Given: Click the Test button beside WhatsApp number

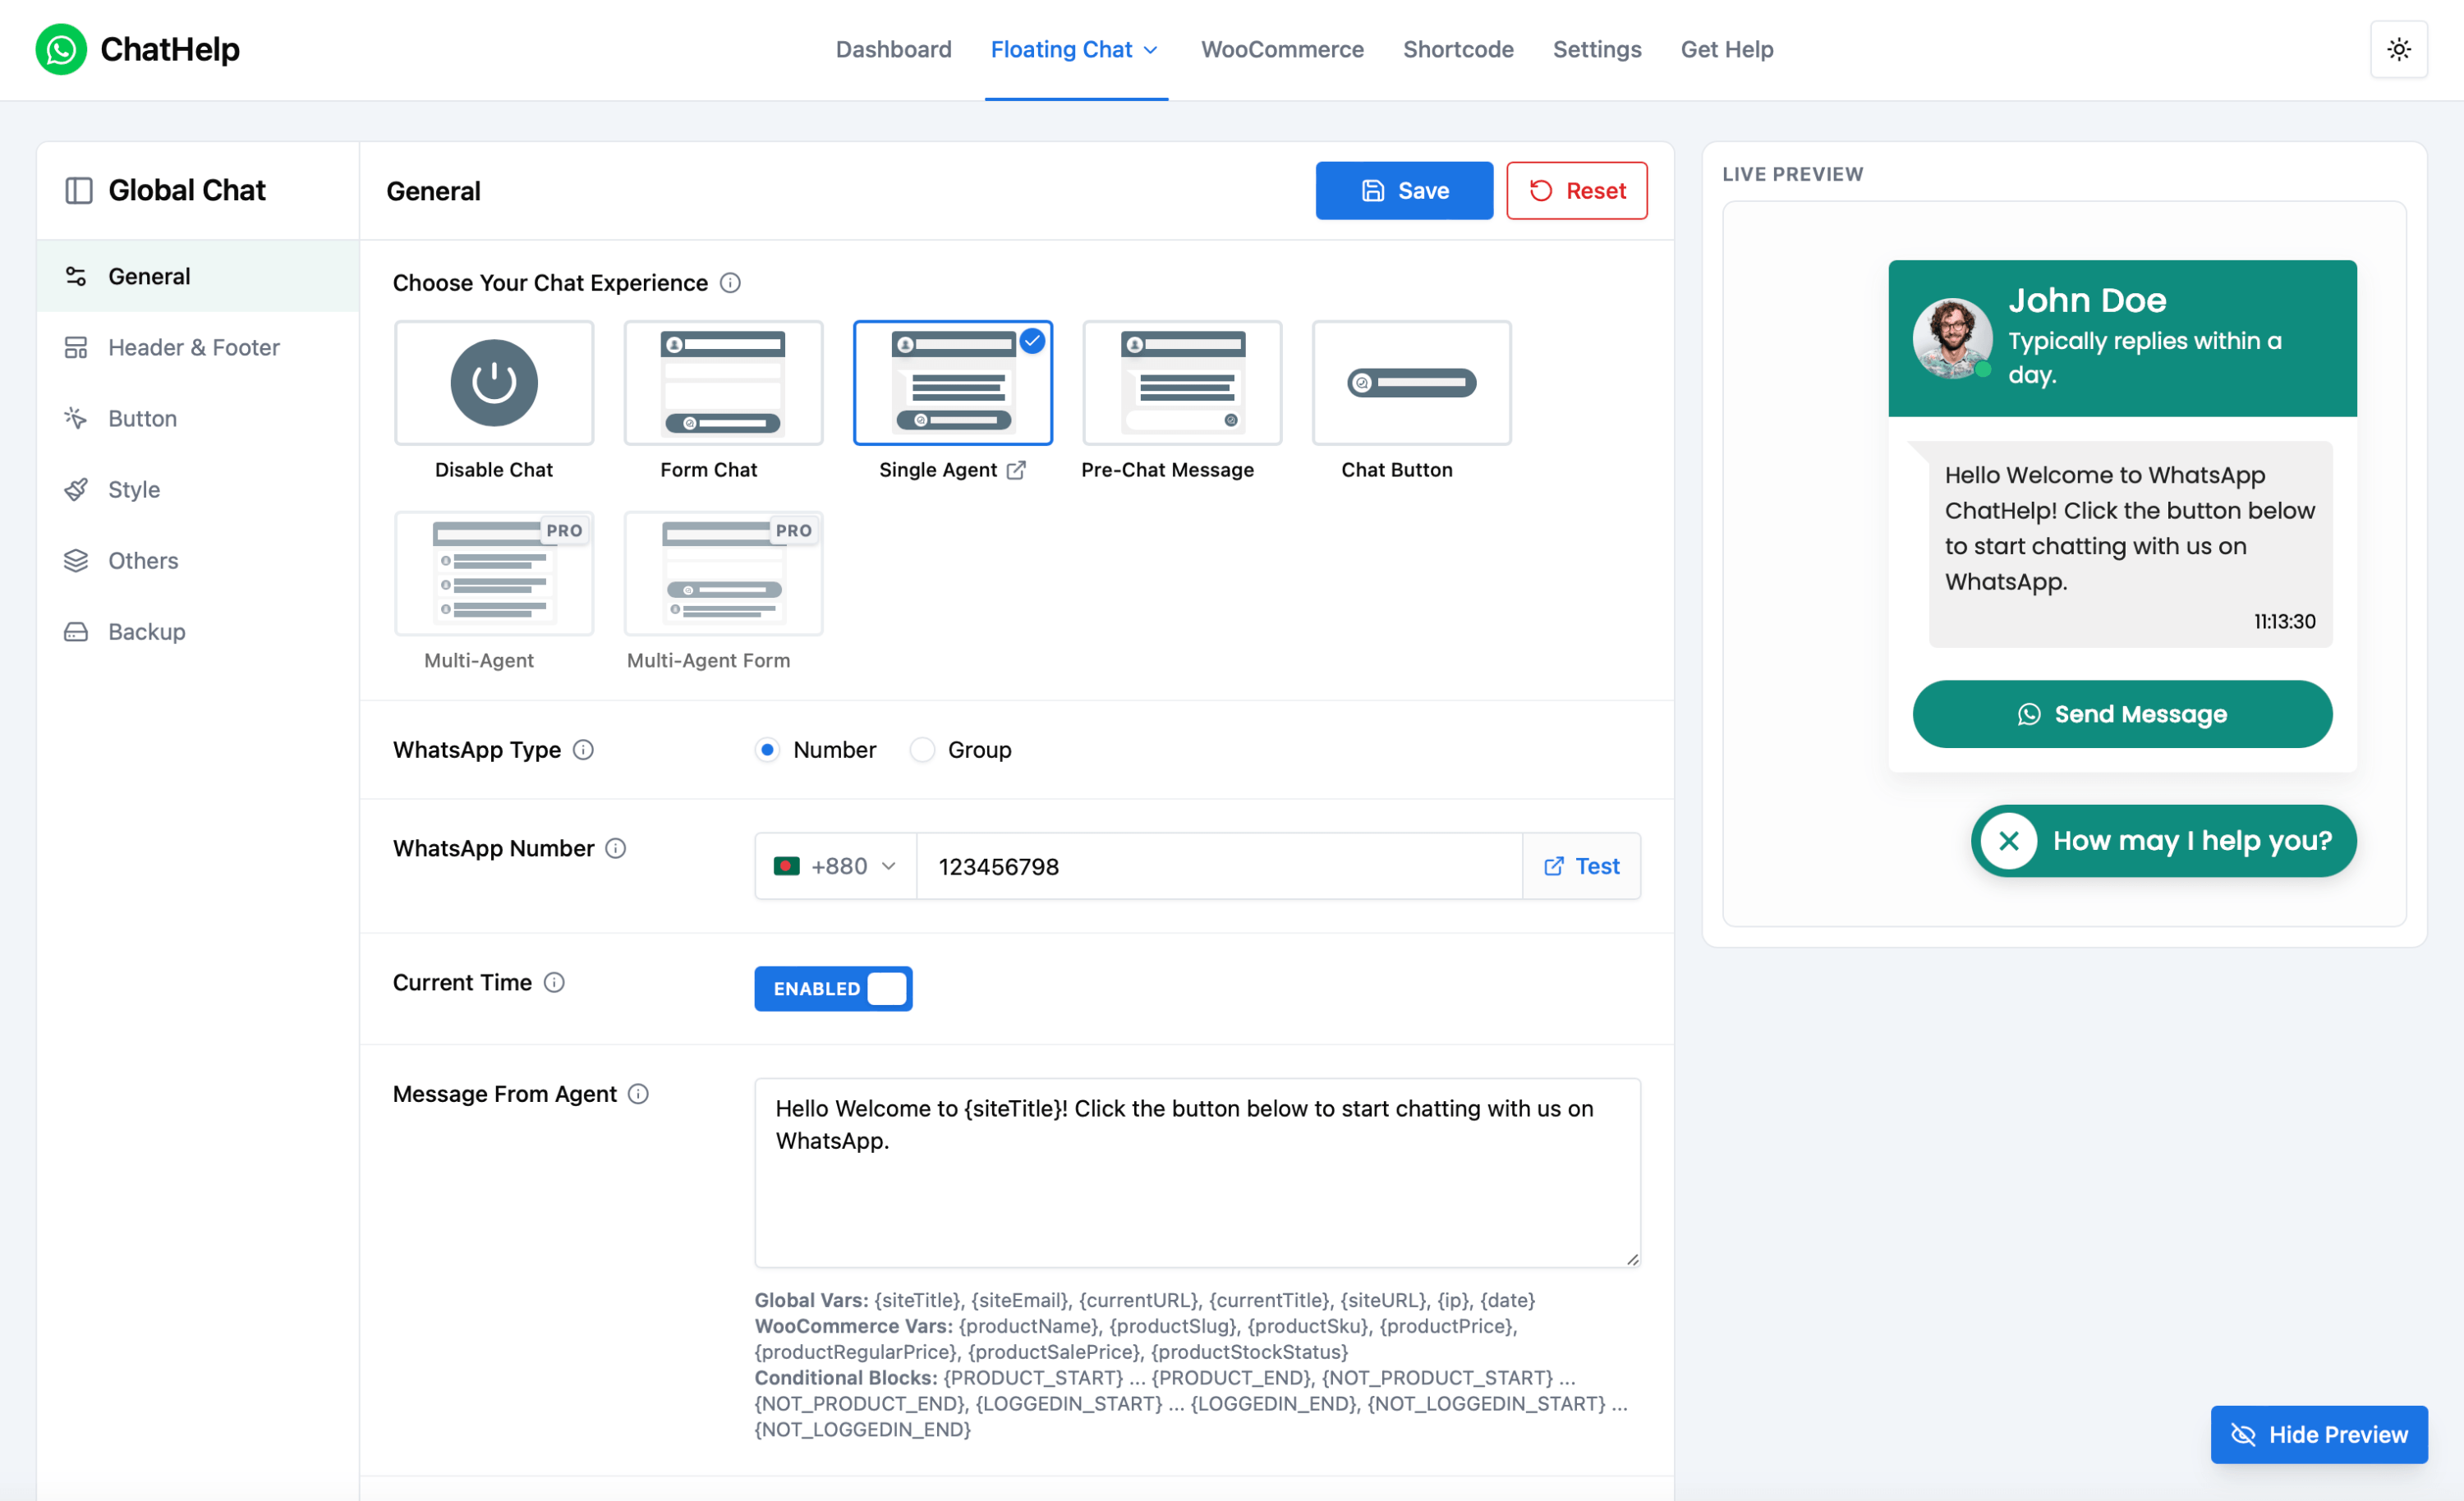Looking at the screenshot, I should pos(1581,866).
